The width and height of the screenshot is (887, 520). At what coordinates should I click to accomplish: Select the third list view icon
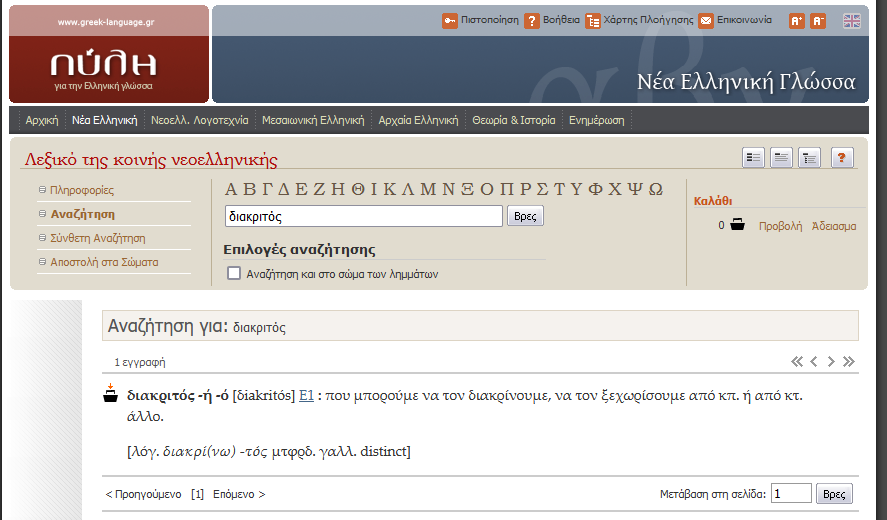pos(810,158)
